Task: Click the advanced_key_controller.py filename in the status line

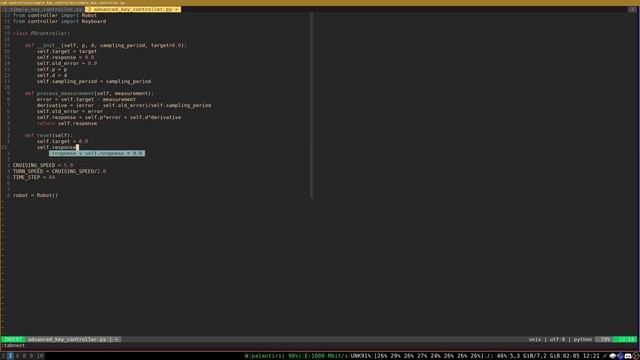Action: pyautogui.click(x=67, y=340)
